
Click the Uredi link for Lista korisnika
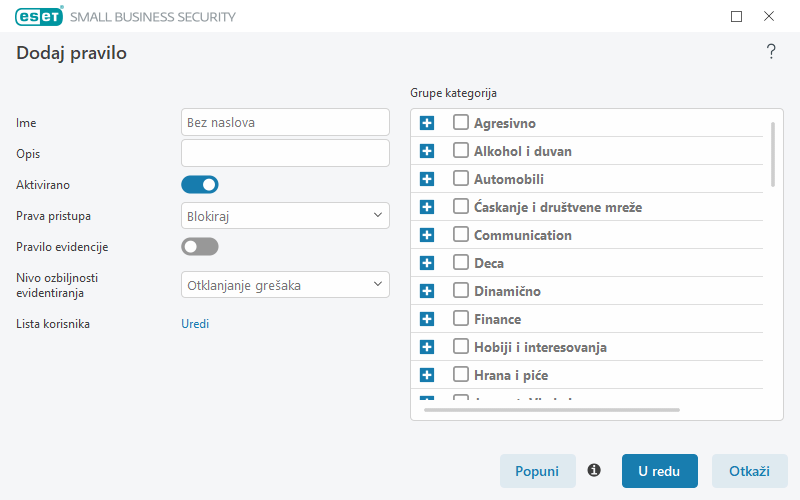click(195, 324)
